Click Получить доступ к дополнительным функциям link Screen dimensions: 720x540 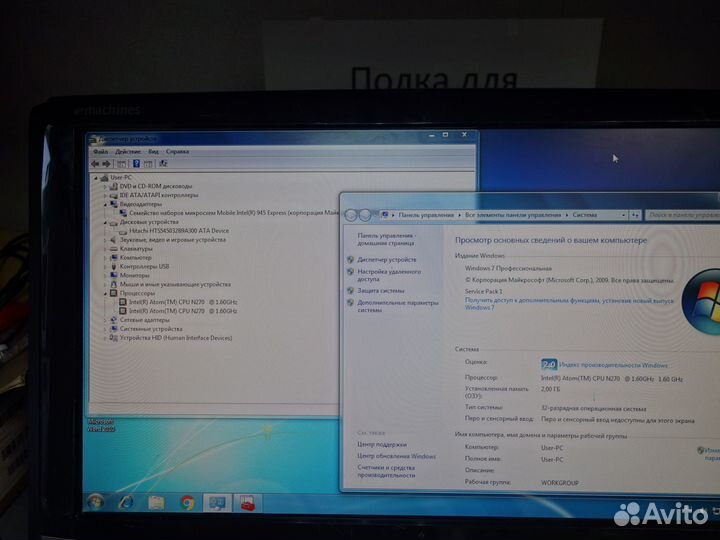coord(569,304)
